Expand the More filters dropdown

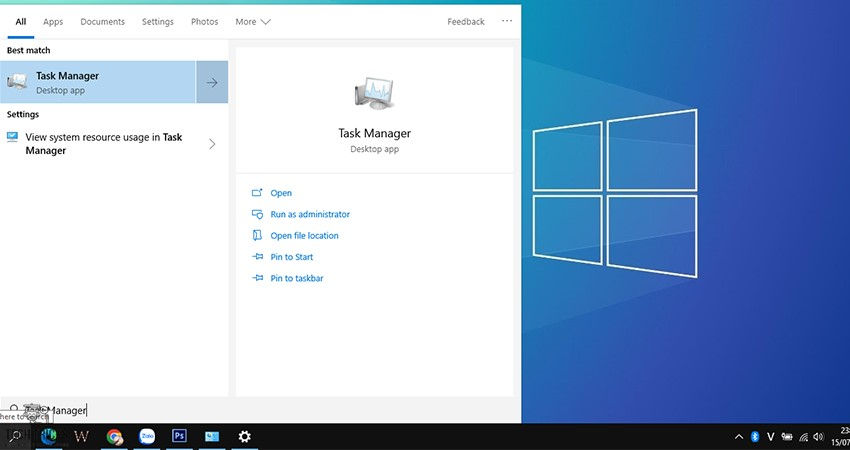point(253,22)
